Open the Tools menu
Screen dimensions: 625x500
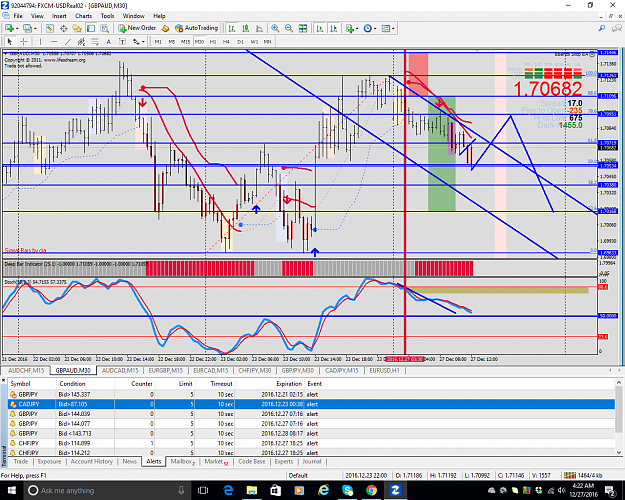click(x=107, y=16)
